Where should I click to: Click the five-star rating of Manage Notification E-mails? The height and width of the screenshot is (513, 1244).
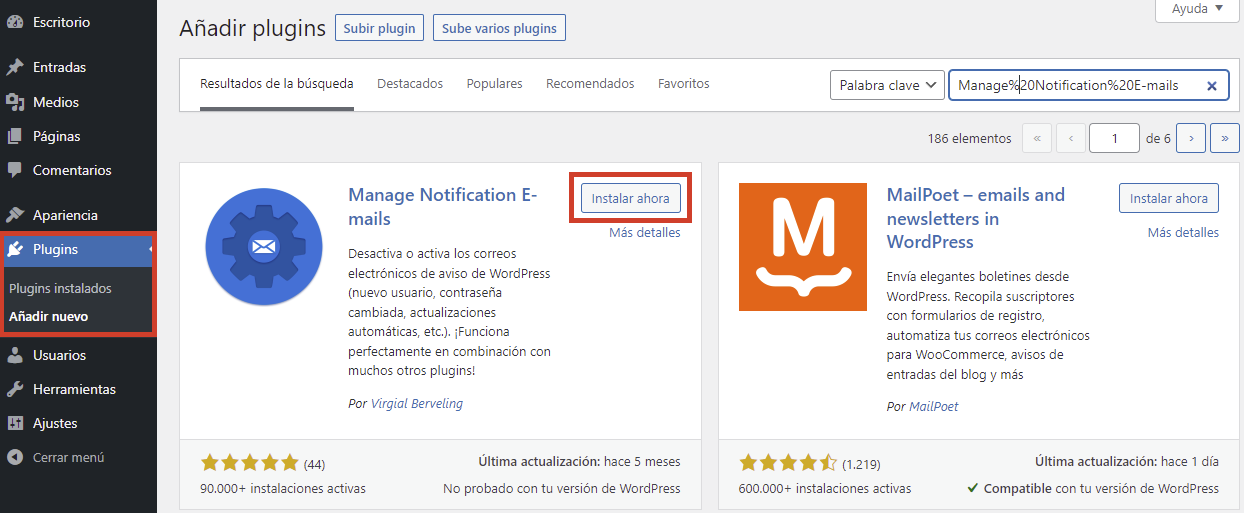[x=250, y=463]
